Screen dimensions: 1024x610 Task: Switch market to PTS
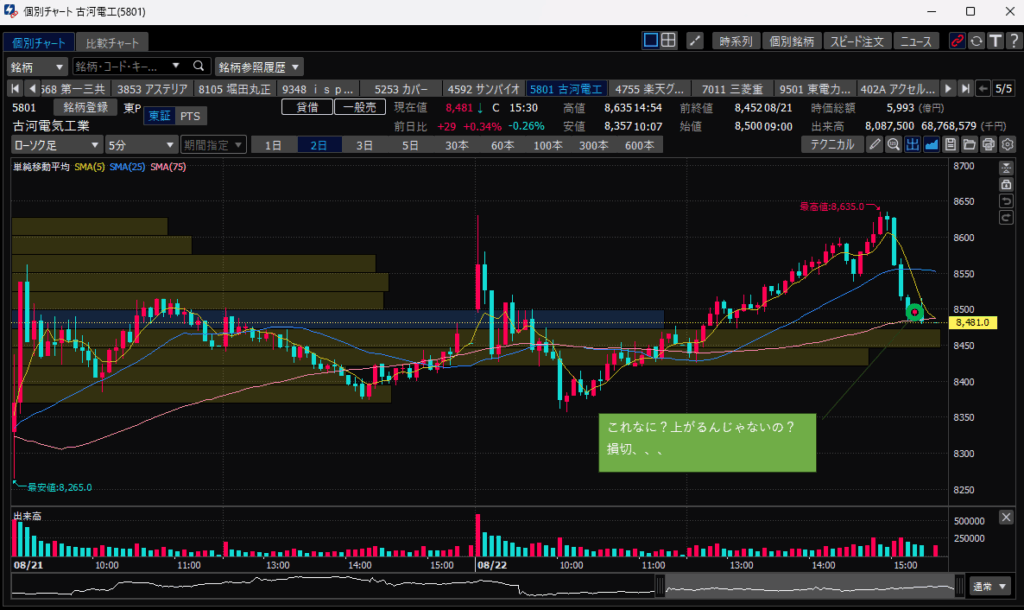coord(190,117)
